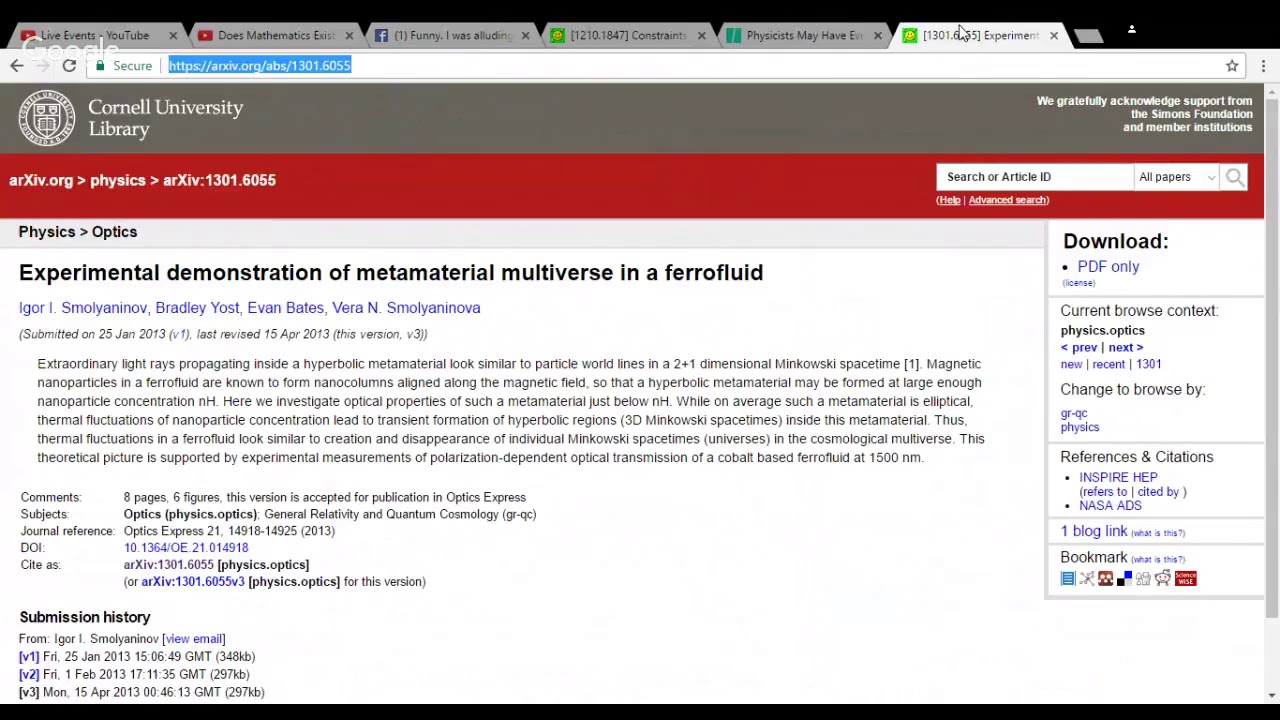Open [v2] submission history link

point(29,675)
